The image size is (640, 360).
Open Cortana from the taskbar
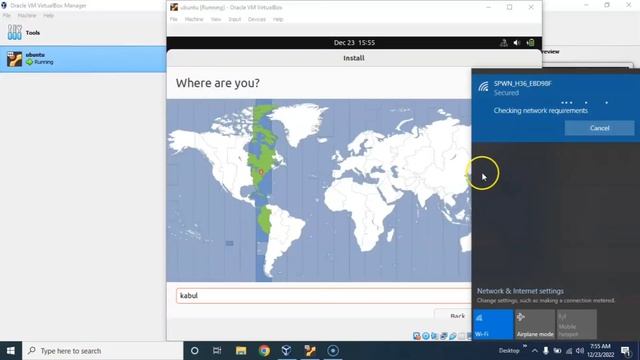(195, 351)
